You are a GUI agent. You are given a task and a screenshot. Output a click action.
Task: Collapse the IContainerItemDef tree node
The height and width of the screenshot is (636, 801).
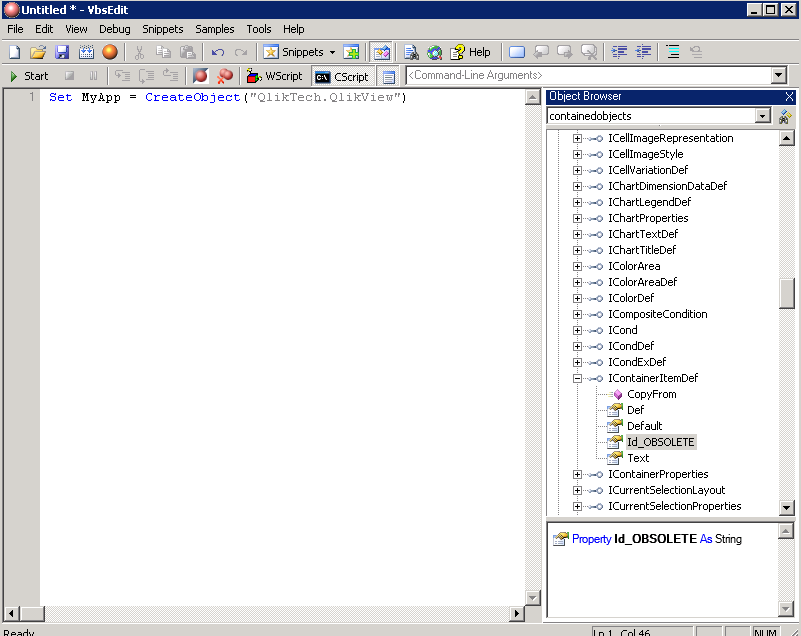(577, 378)
